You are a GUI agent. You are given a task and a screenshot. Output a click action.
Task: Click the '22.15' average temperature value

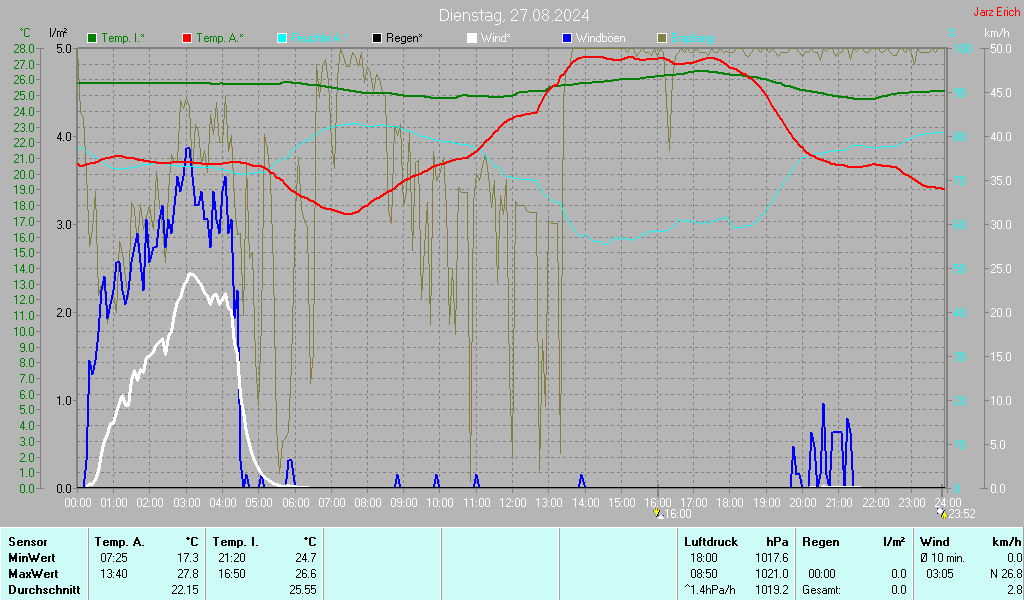coord(185,590)
